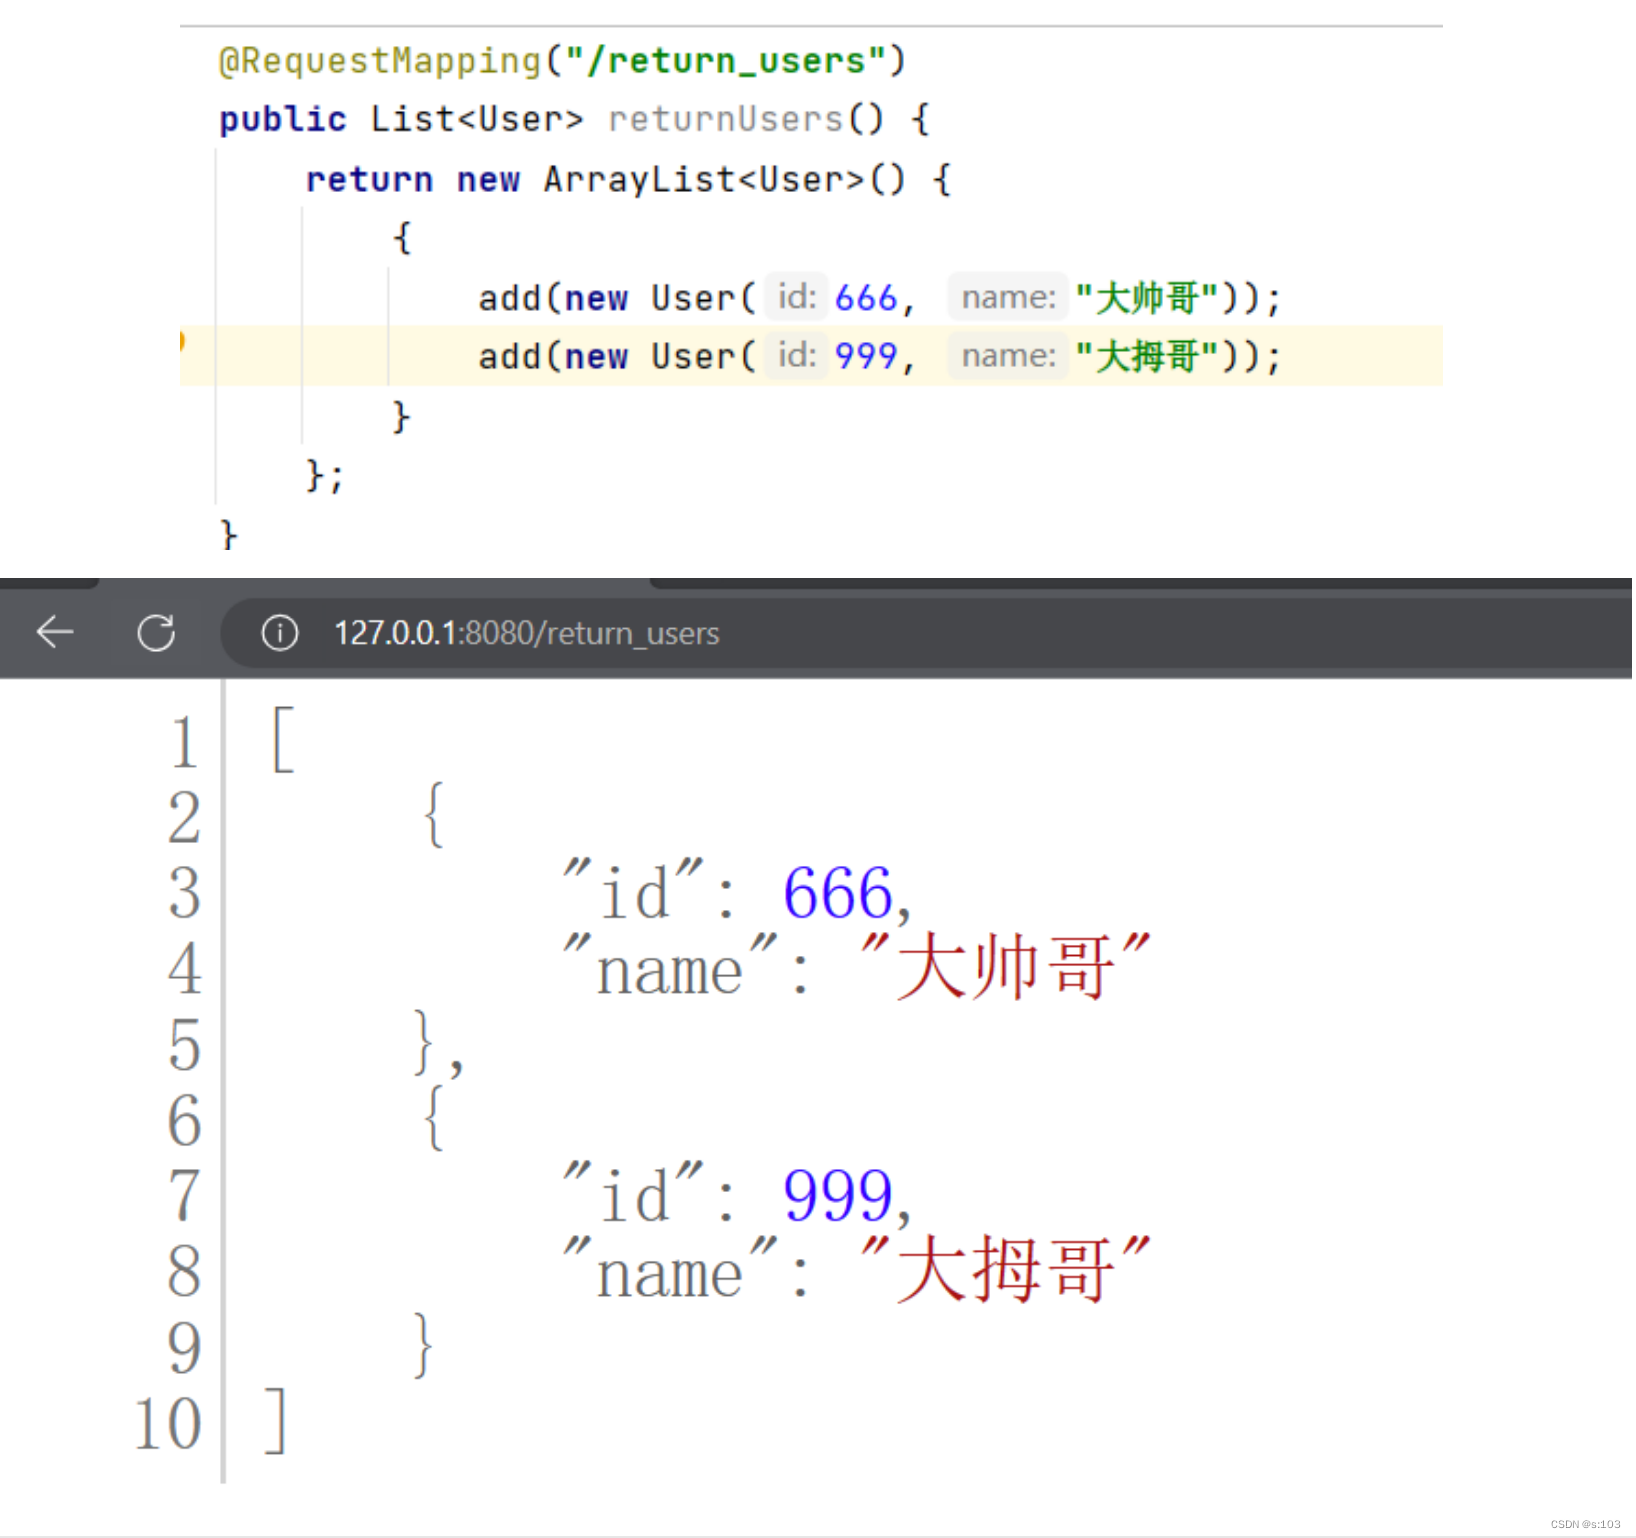Image resolution: width=1636 pixels, height=1538 pixels.
Task: Click the string "大拇哥" in code
Action: click(1146, 356)
